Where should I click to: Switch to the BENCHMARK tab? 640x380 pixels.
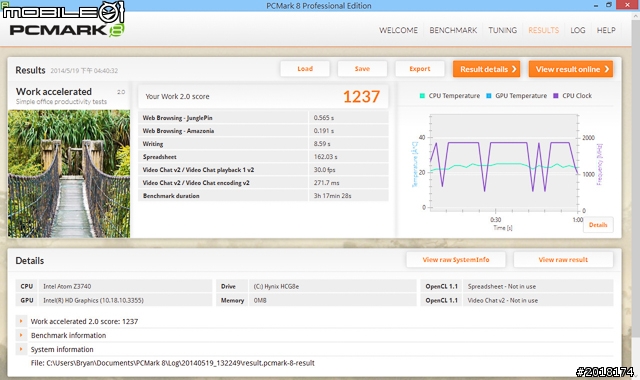(453, 30)
